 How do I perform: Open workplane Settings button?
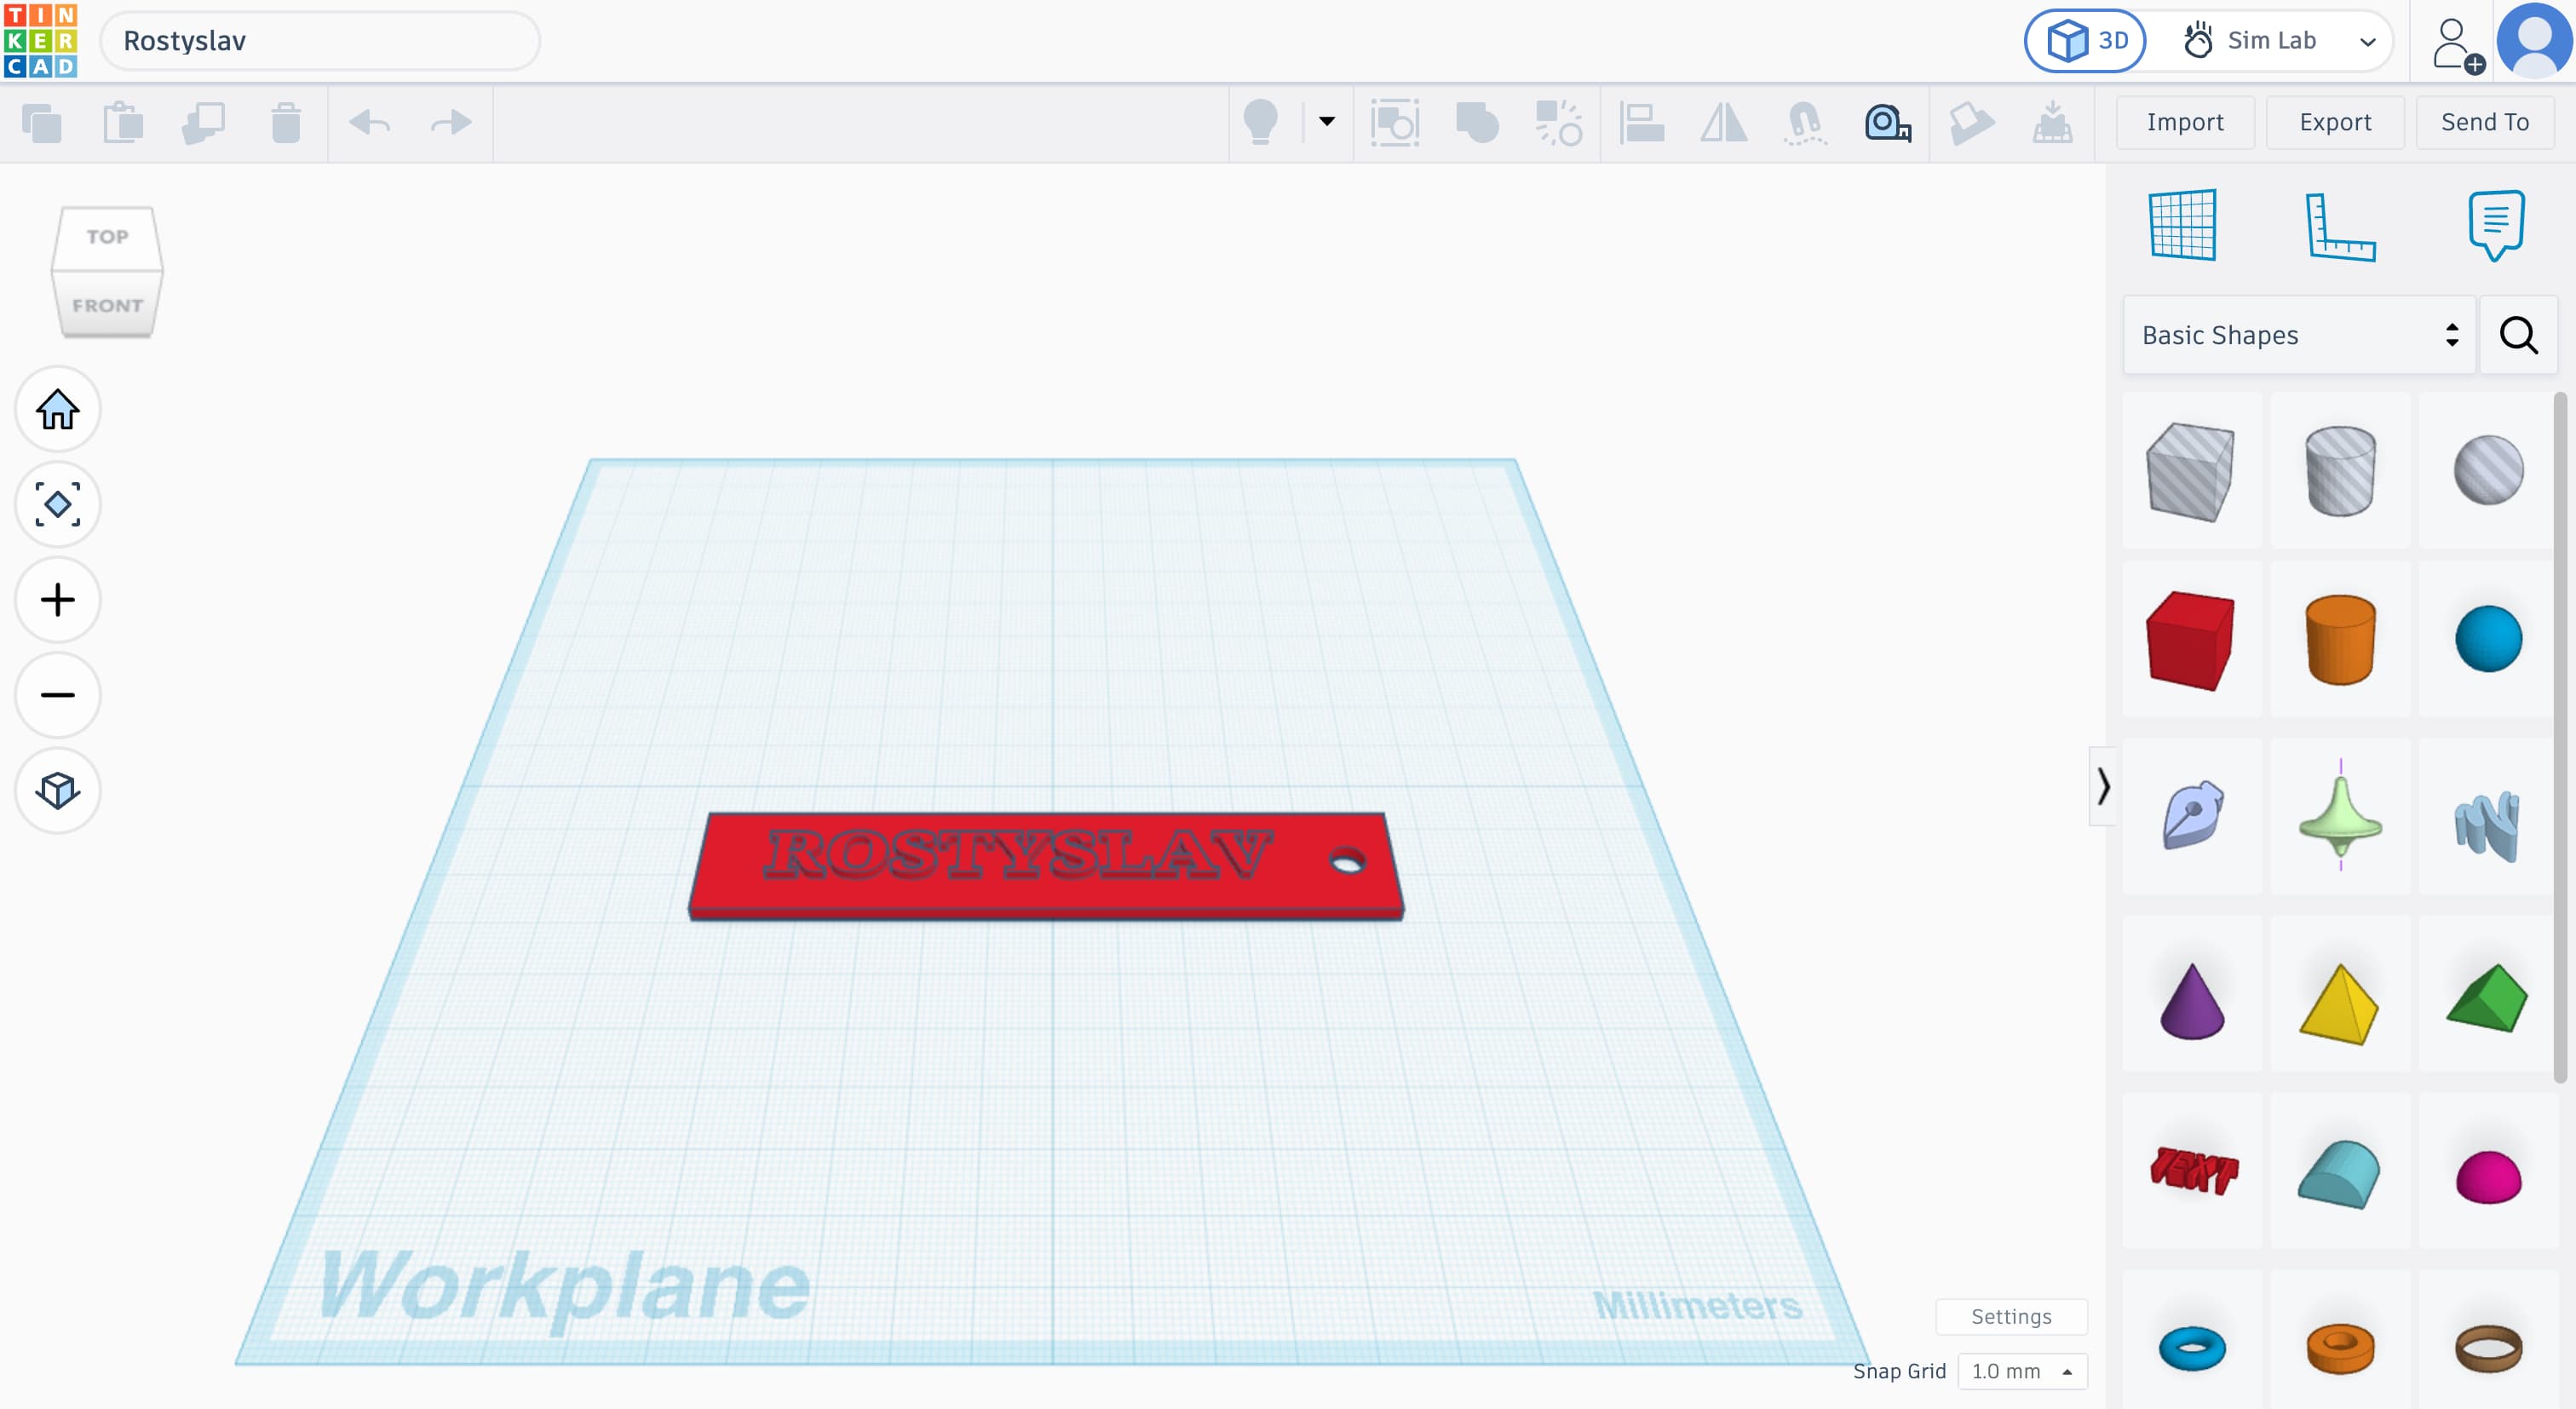tap(2011, 1317)
